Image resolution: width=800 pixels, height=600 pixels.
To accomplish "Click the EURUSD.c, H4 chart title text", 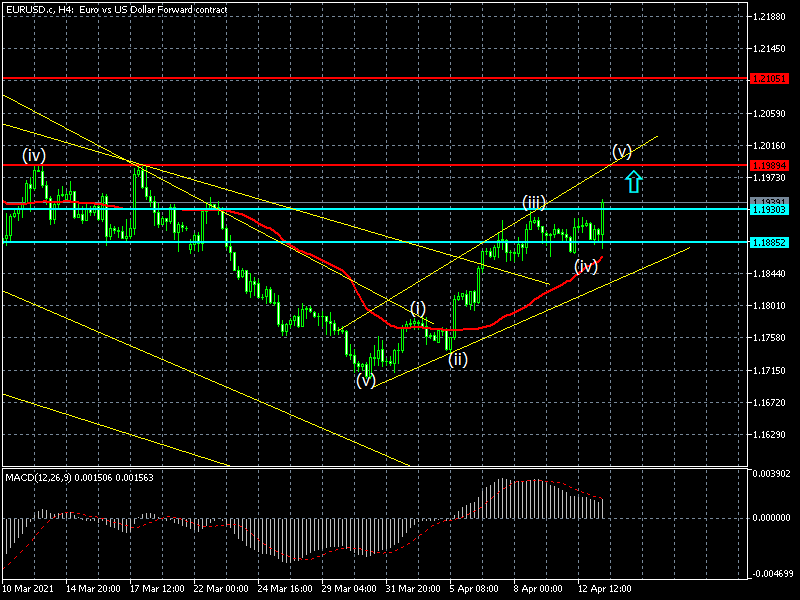I will (116, 9).
